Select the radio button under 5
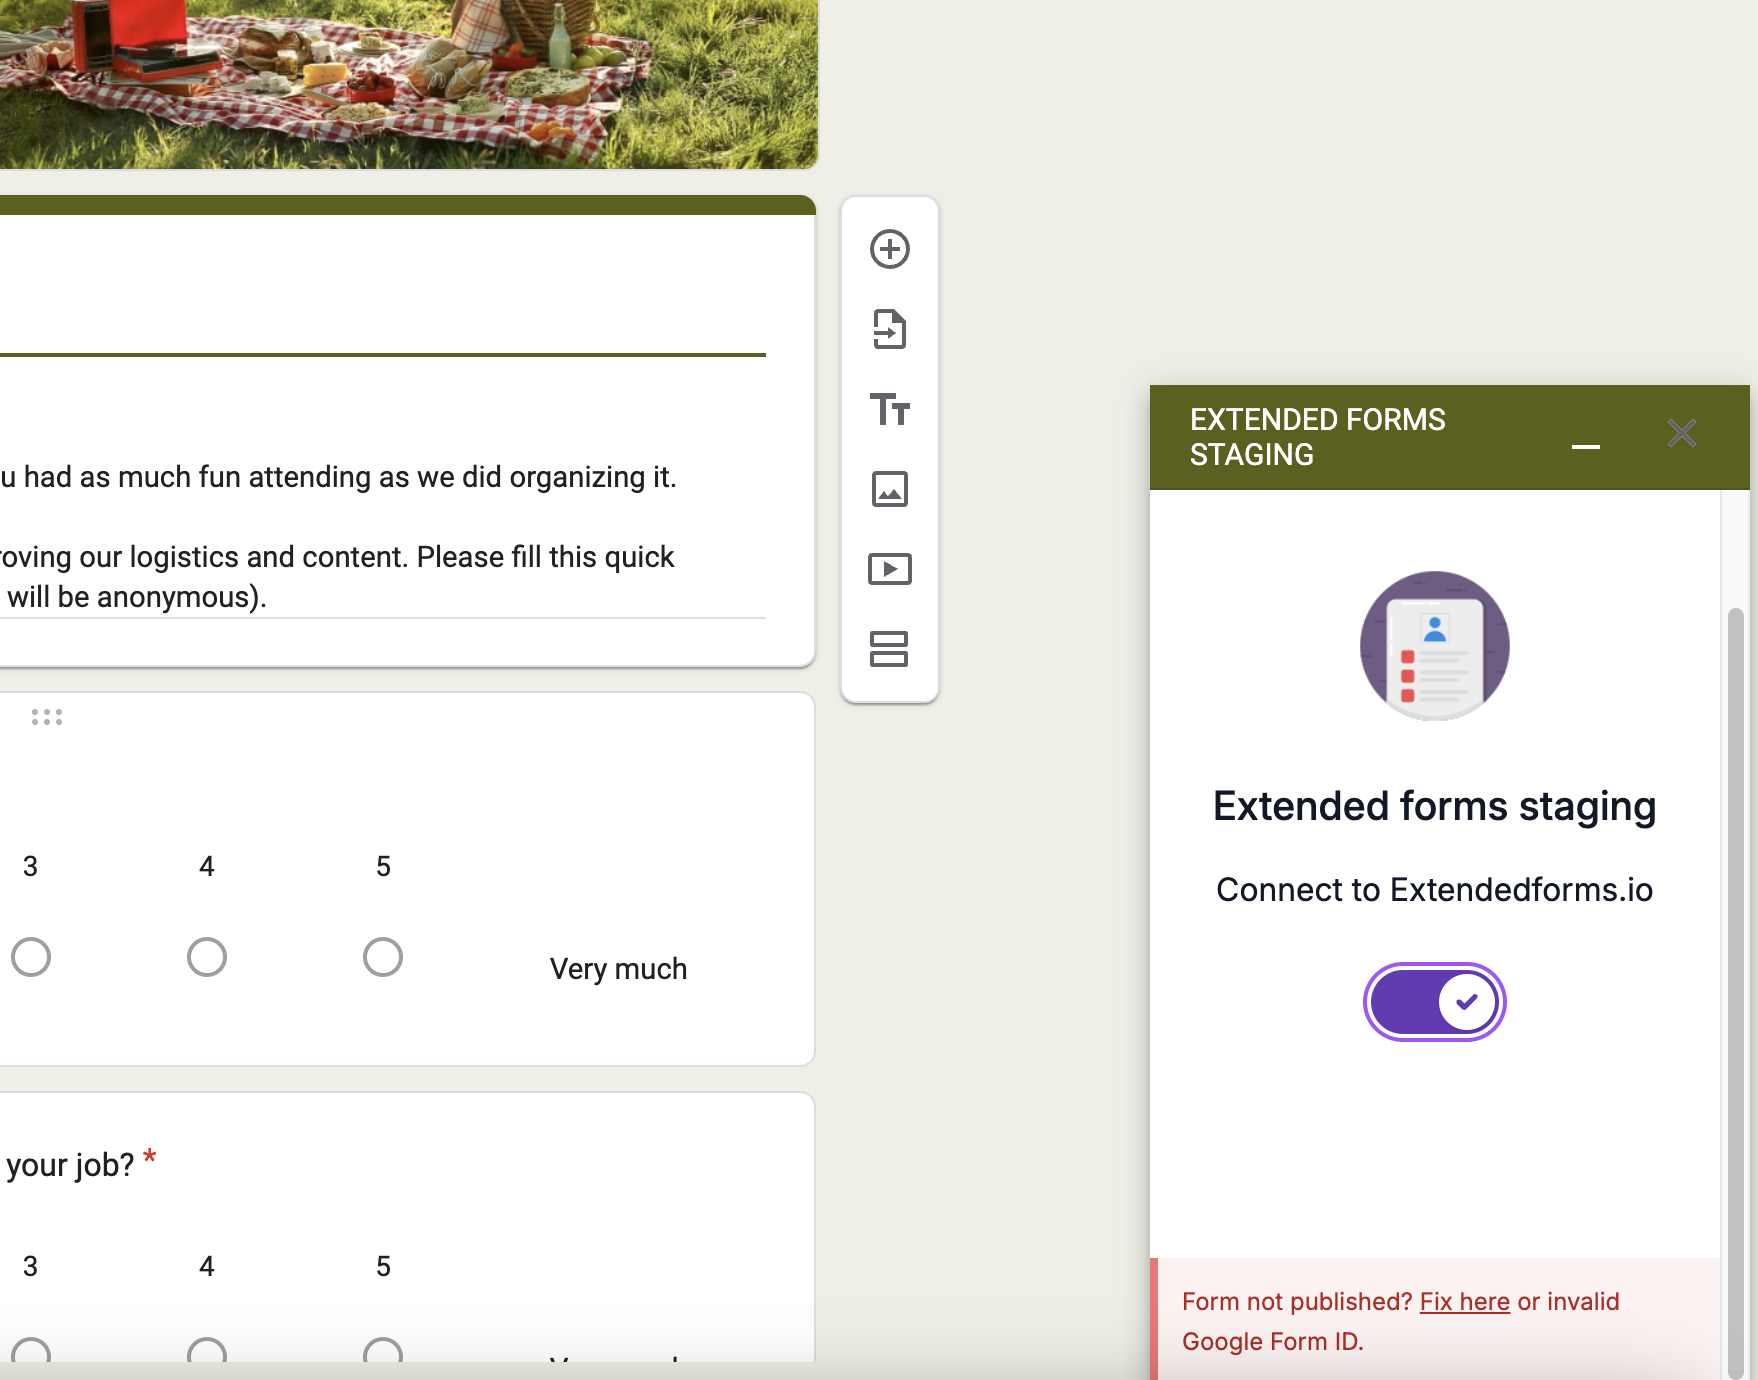 (x=382, y=956)
